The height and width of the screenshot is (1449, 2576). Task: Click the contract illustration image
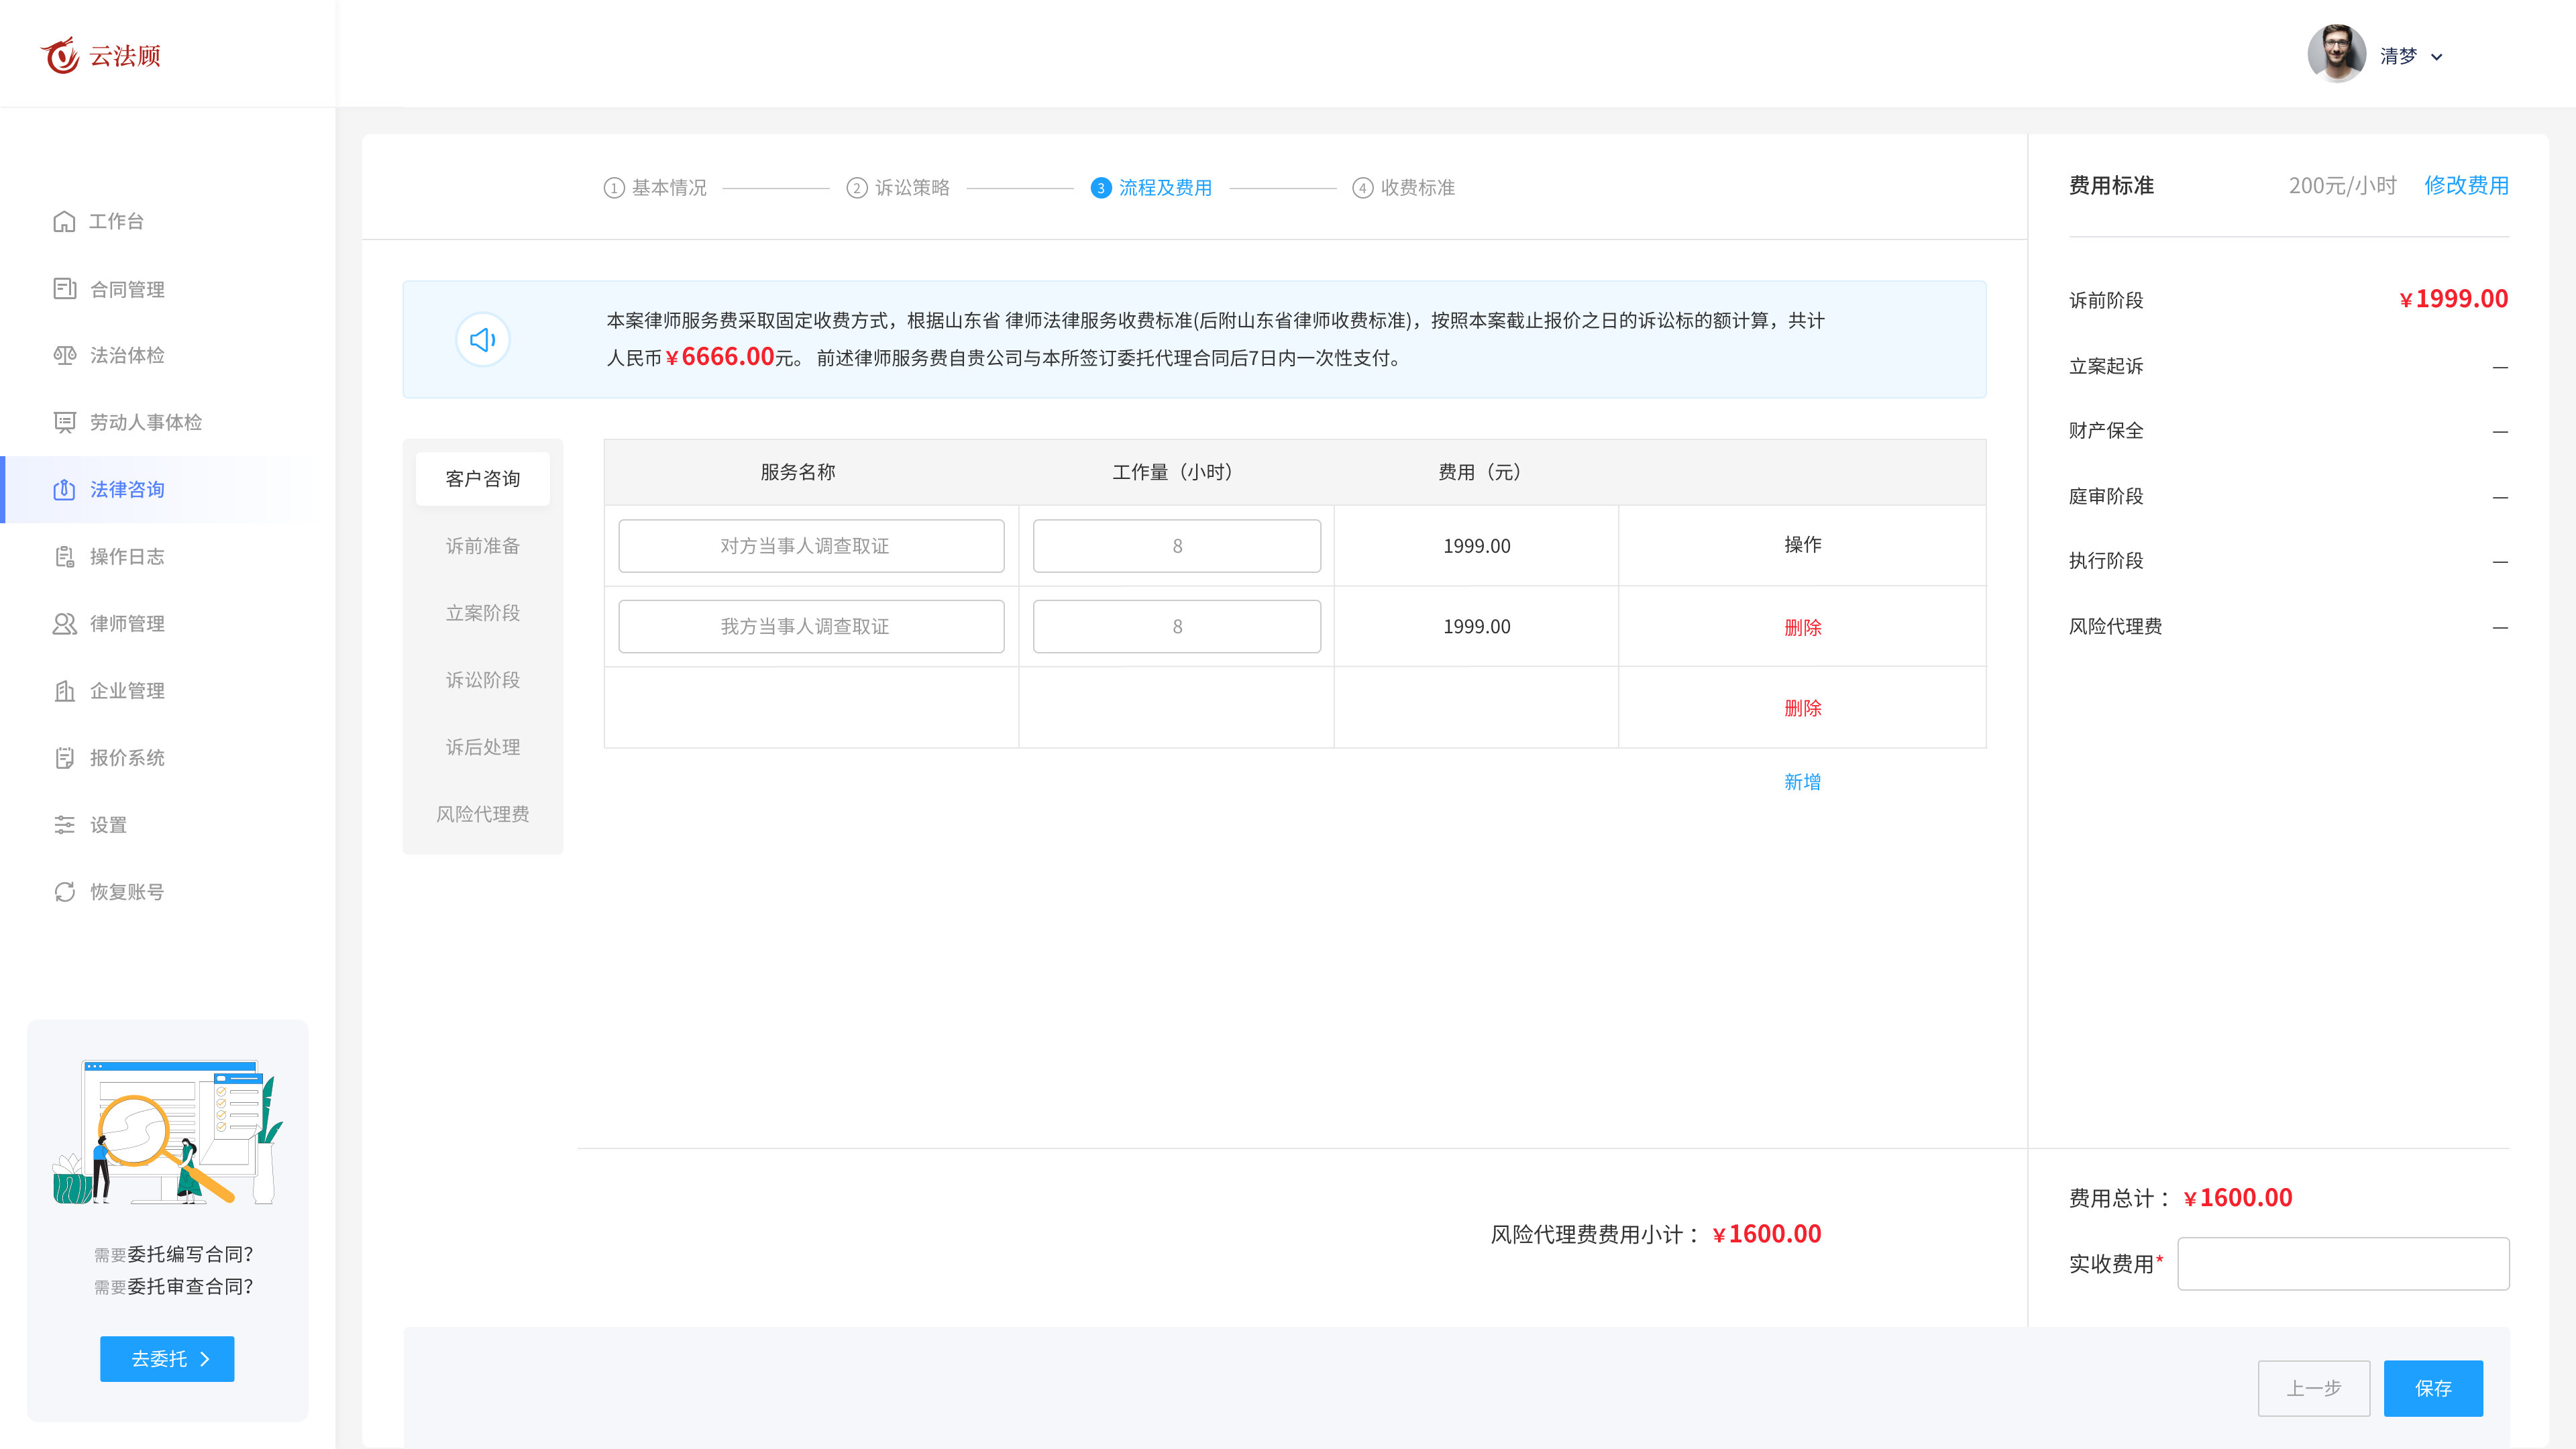168,1132
